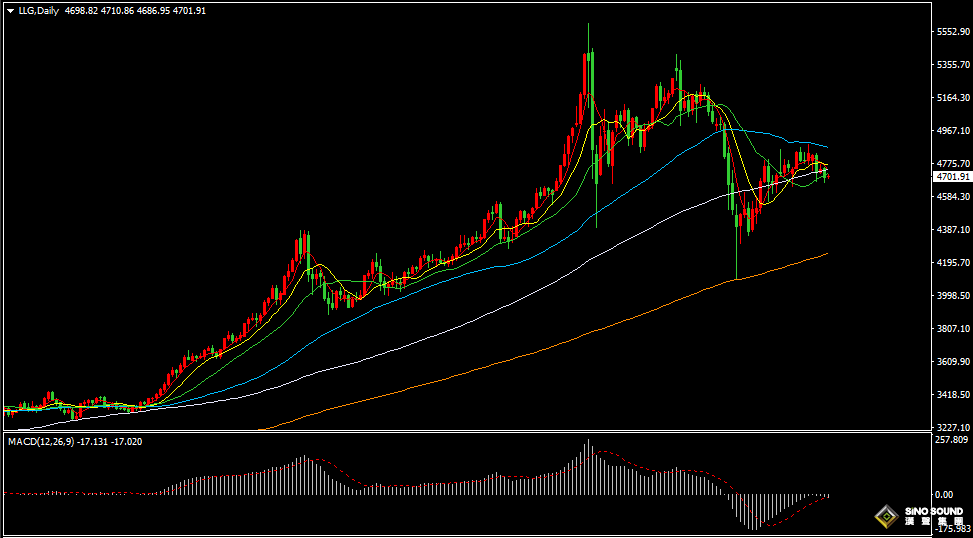Click the 4967.10 level on price scale

tap(951, 130)
